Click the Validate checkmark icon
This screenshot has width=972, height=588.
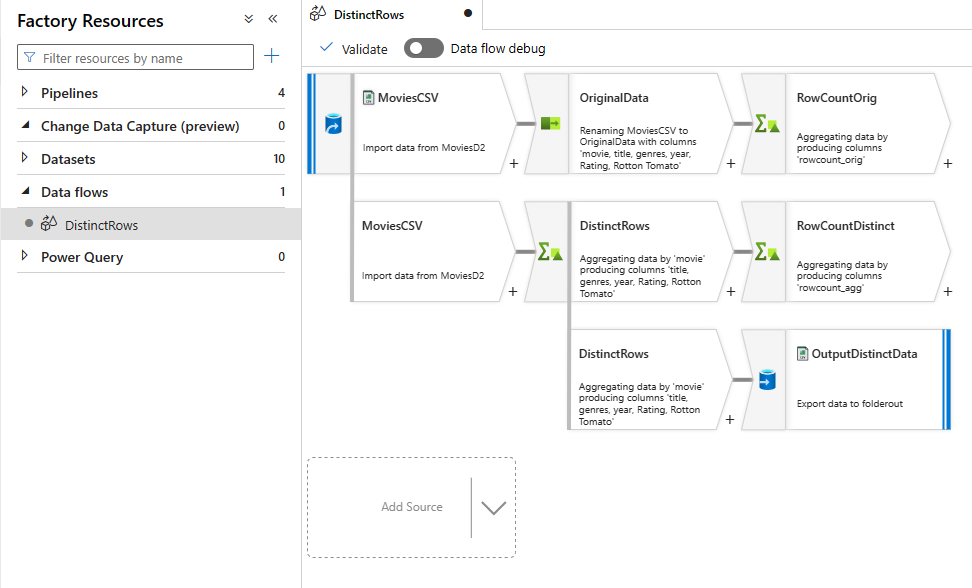pos(325,47)
